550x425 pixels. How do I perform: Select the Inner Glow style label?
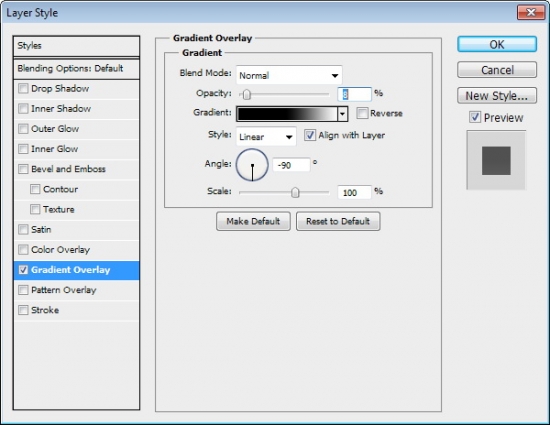coord(54,149)
